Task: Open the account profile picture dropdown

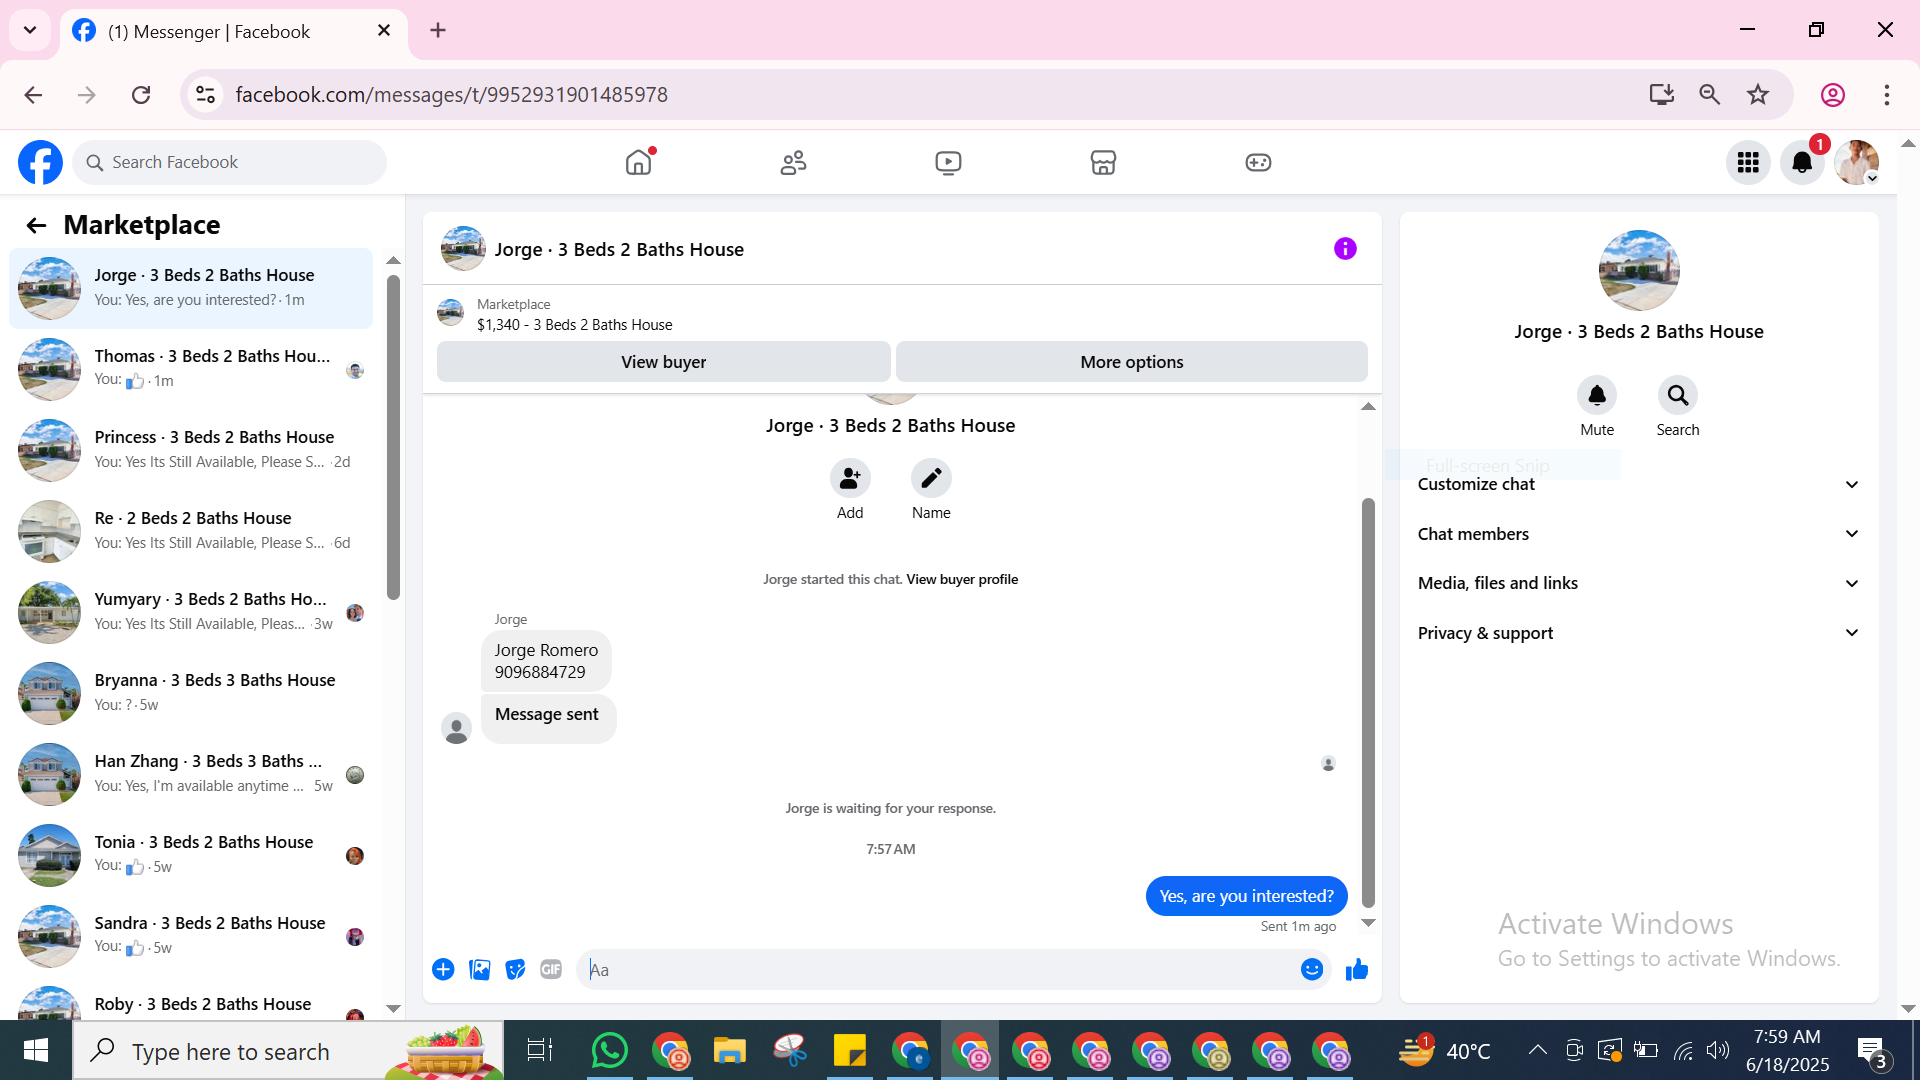Action: 1856,162
